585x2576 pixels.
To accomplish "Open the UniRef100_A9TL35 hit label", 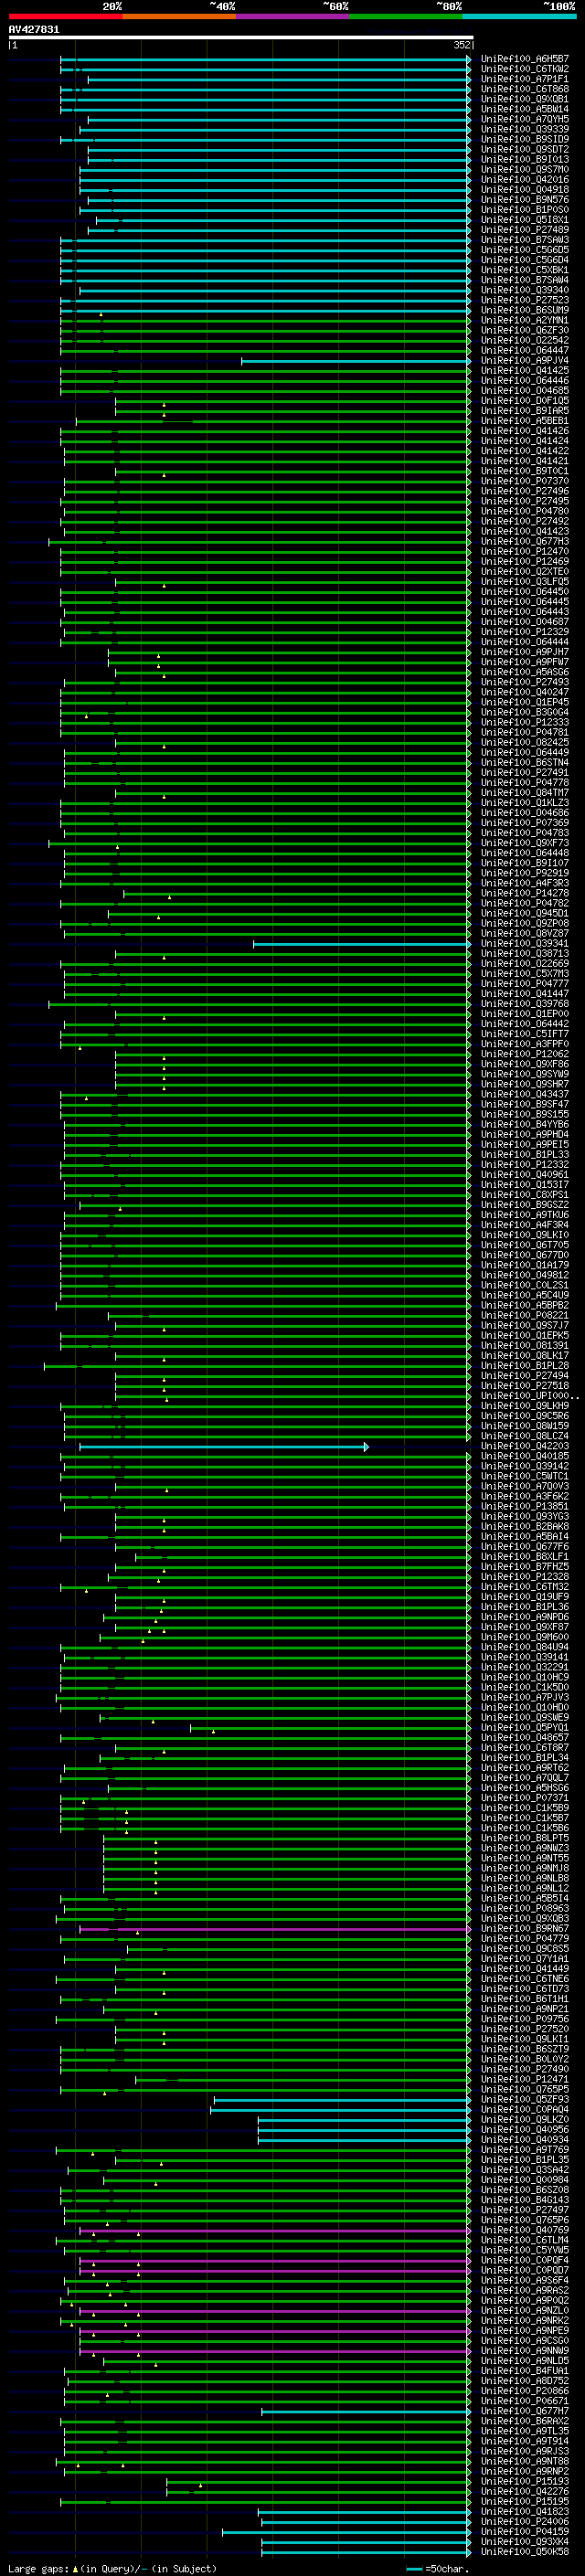I will coord(525,2432).
